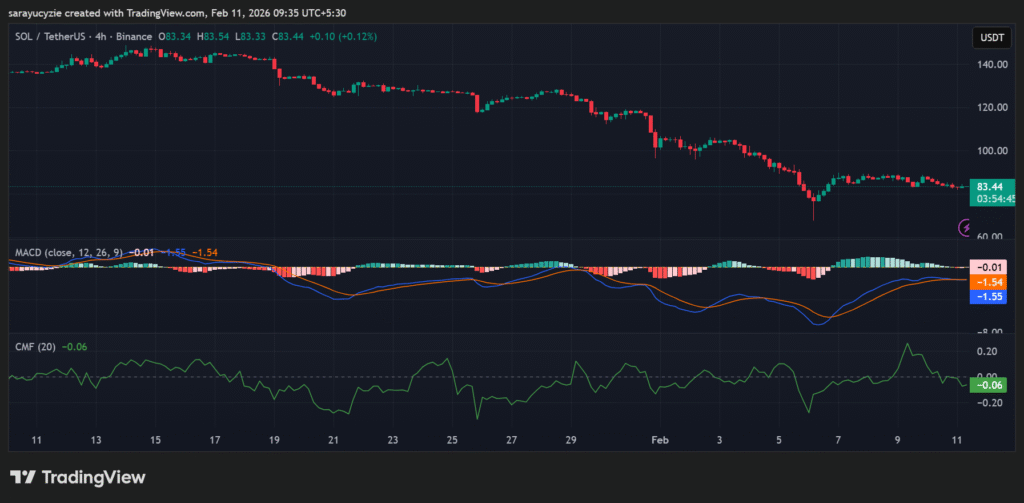Click date 25 on the time axis

click(x=452, y=439)
